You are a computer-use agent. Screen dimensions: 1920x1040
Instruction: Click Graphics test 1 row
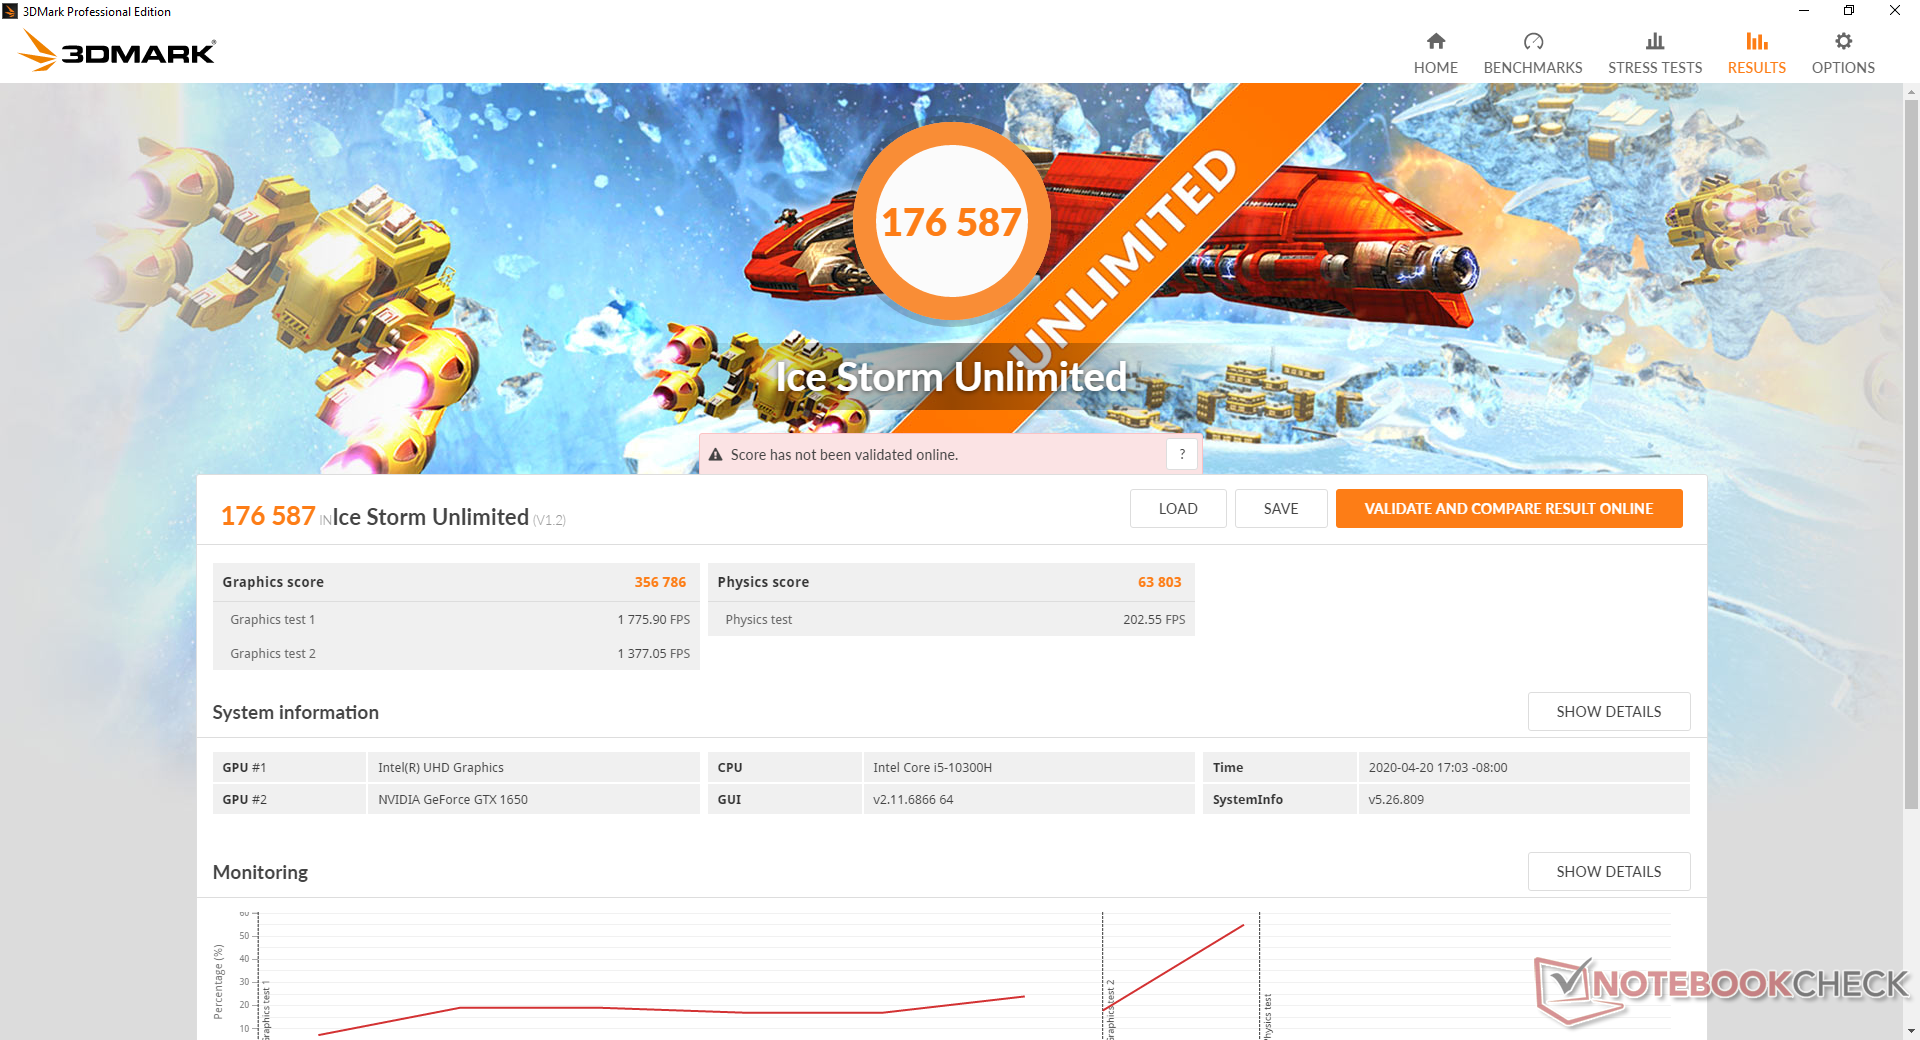click(x=456, y=619)
